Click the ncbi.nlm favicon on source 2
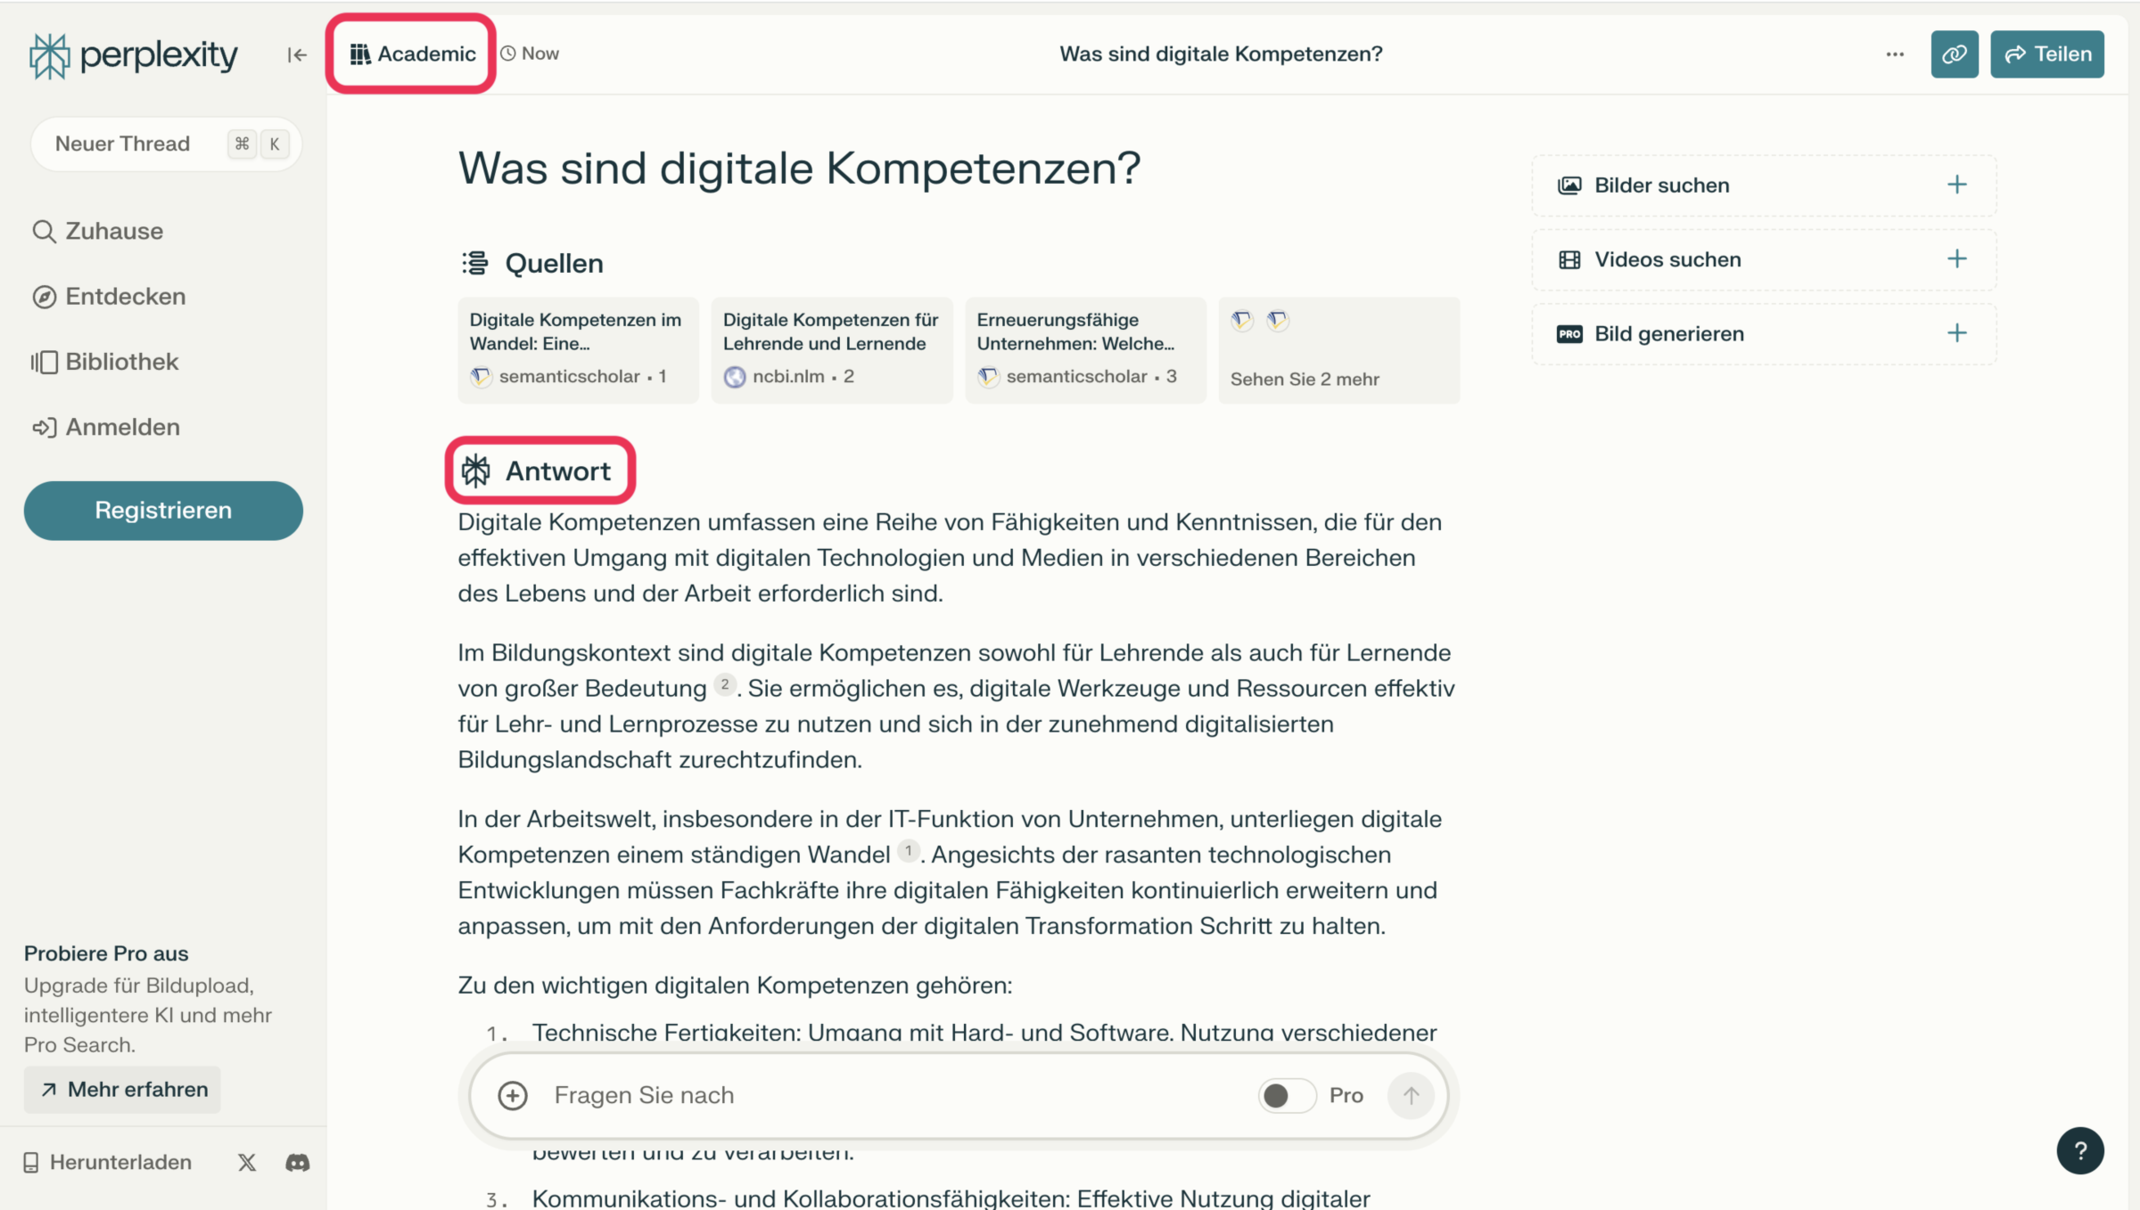This screenshot has height=1210, width=2140. 735,377
